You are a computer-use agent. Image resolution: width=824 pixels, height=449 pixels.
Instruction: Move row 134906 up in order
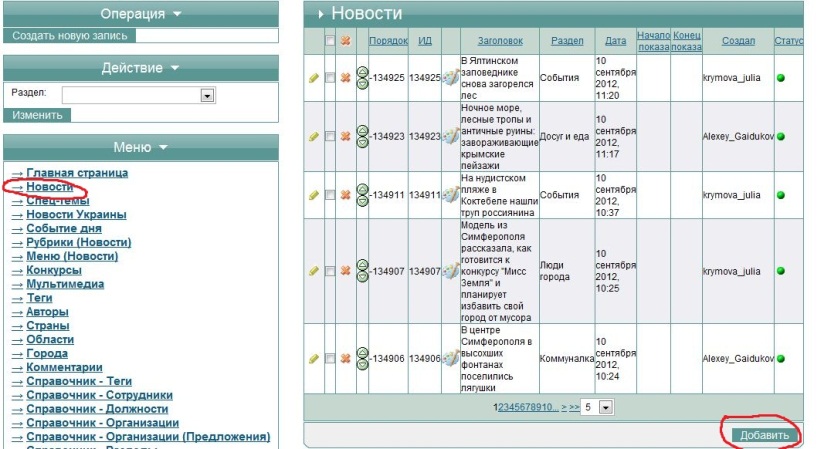click(x=363, y=353)
